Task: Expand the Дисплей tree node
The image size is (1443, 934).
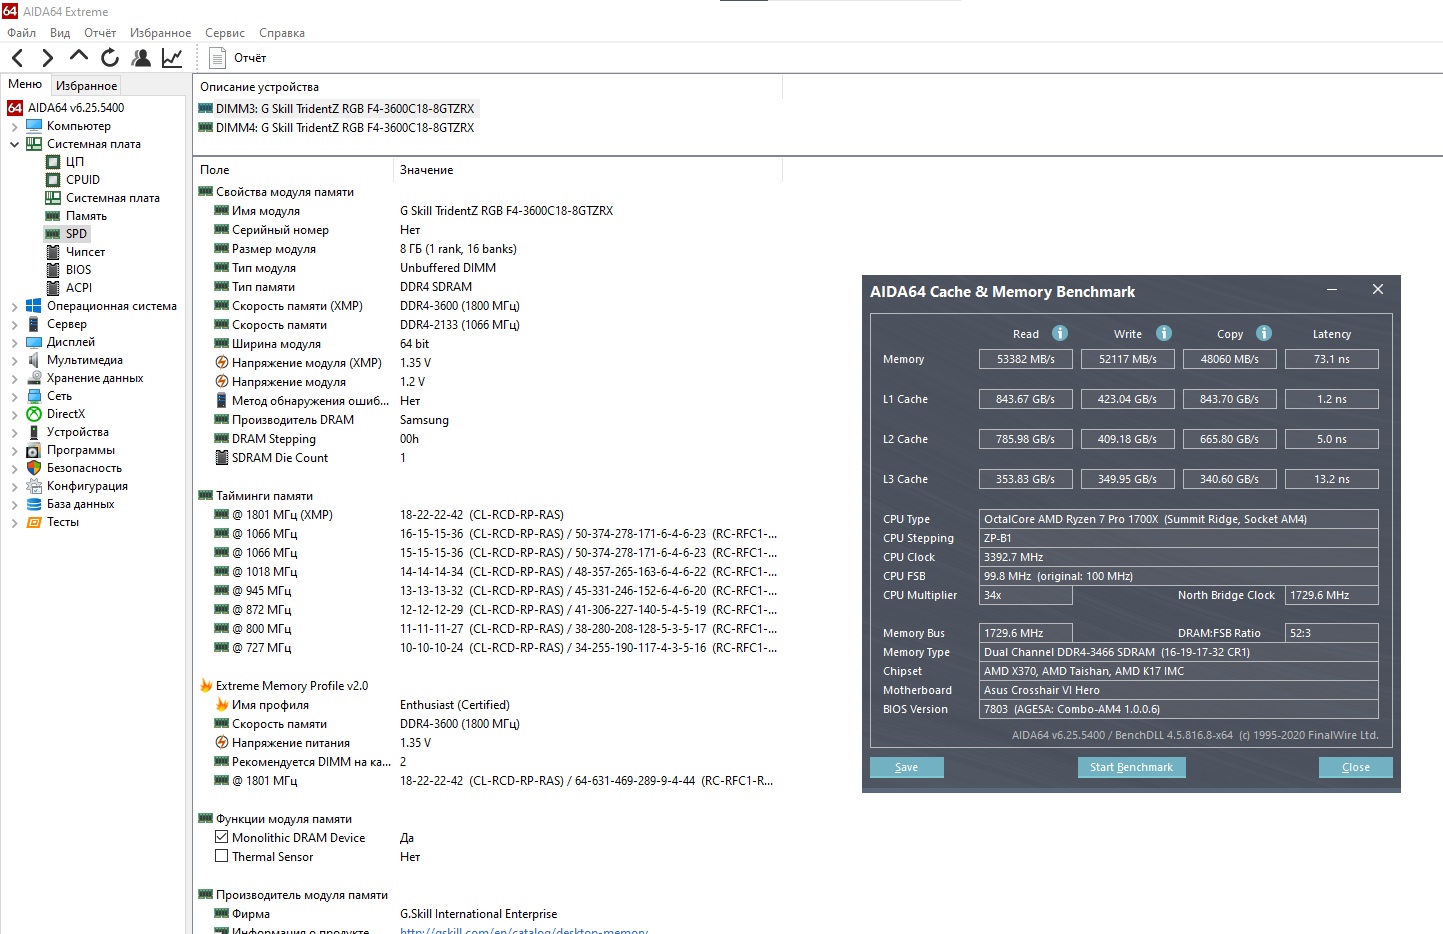Action: pyautogui.click(x=14, y=342)
